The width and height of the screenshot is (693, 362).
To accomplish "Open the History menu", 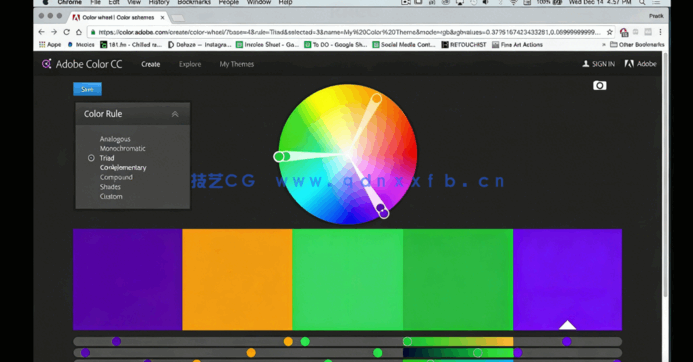I will tap(159, 2).
